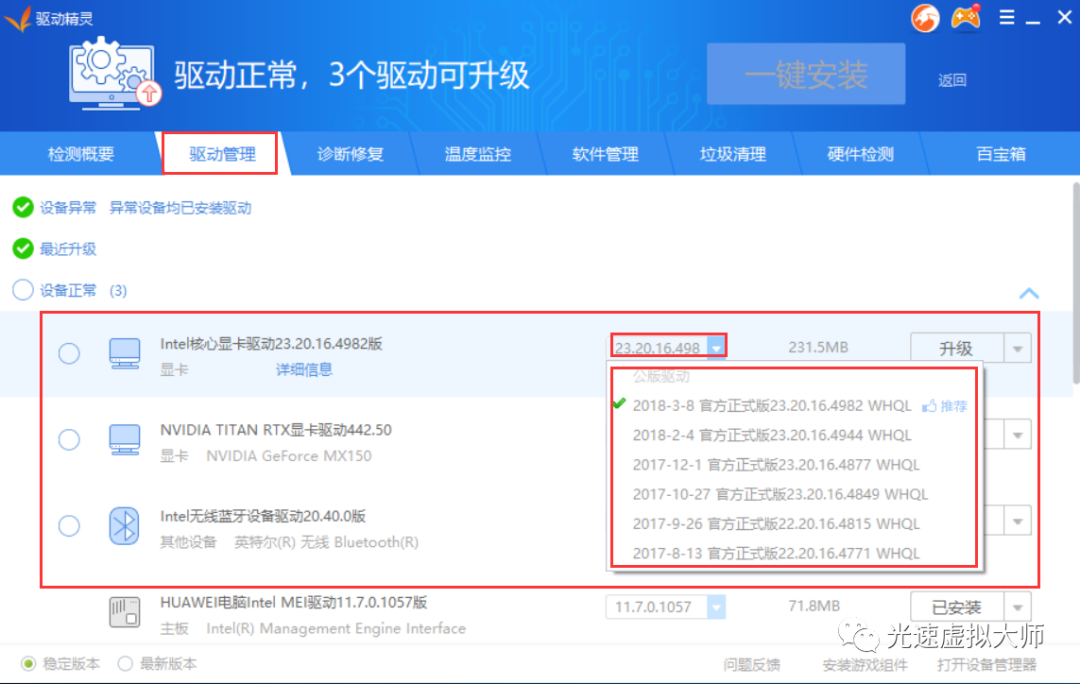Select the Intel核心显卡驱动 row radio

pyautogui.click(x=69, y=353)
